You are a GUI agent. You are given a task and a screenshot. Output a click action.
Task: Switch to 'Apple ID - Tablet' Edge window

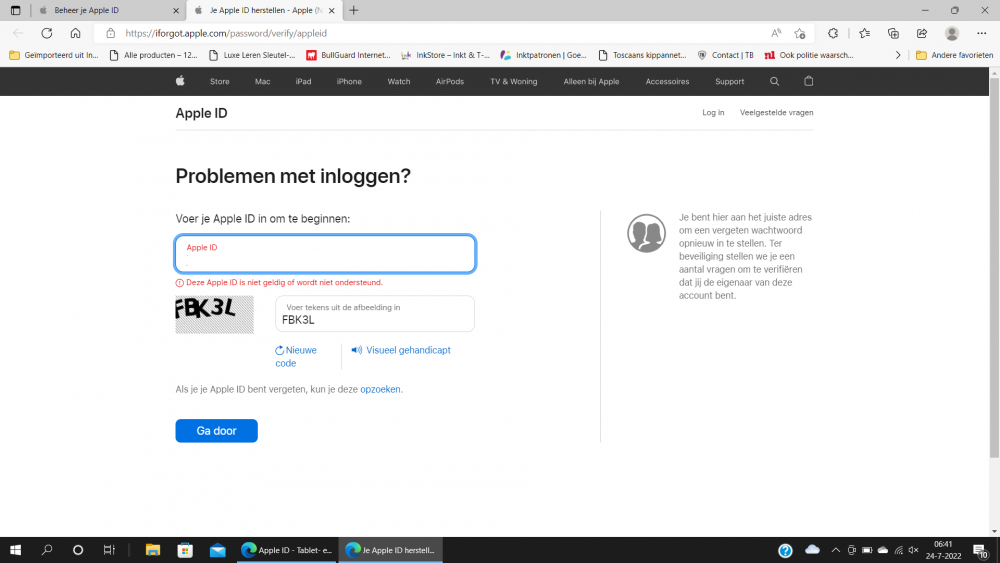[x=287, y=550]
